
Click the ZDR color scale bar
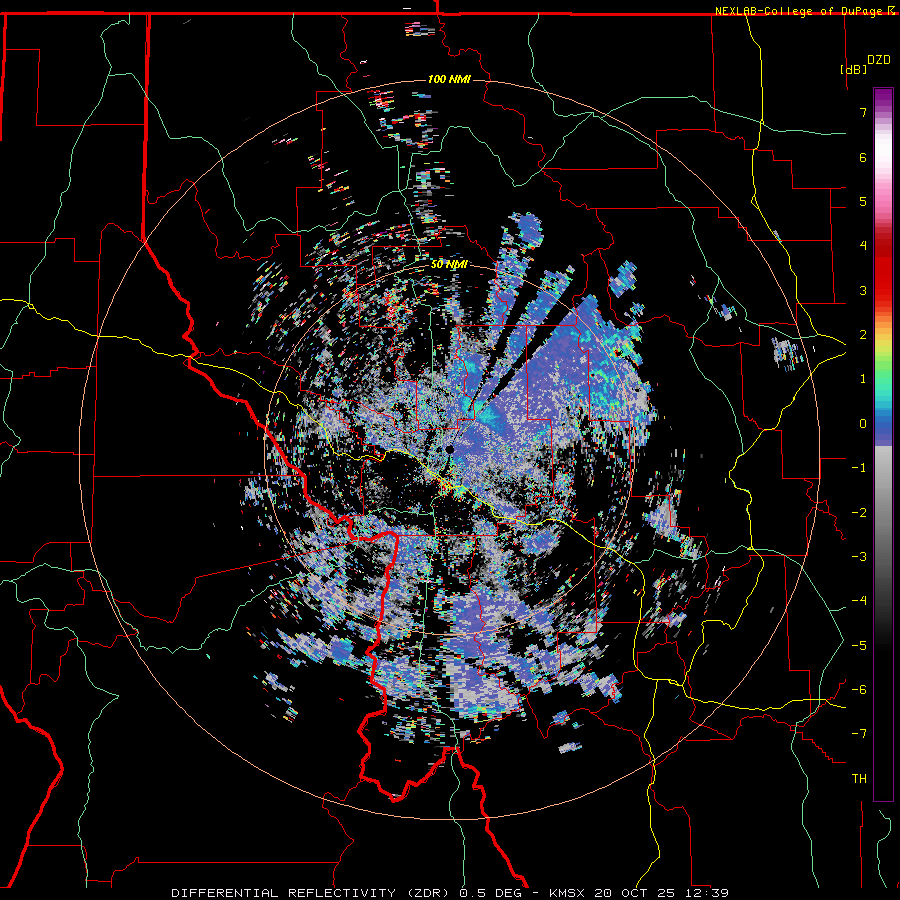(x=883, y=444)
